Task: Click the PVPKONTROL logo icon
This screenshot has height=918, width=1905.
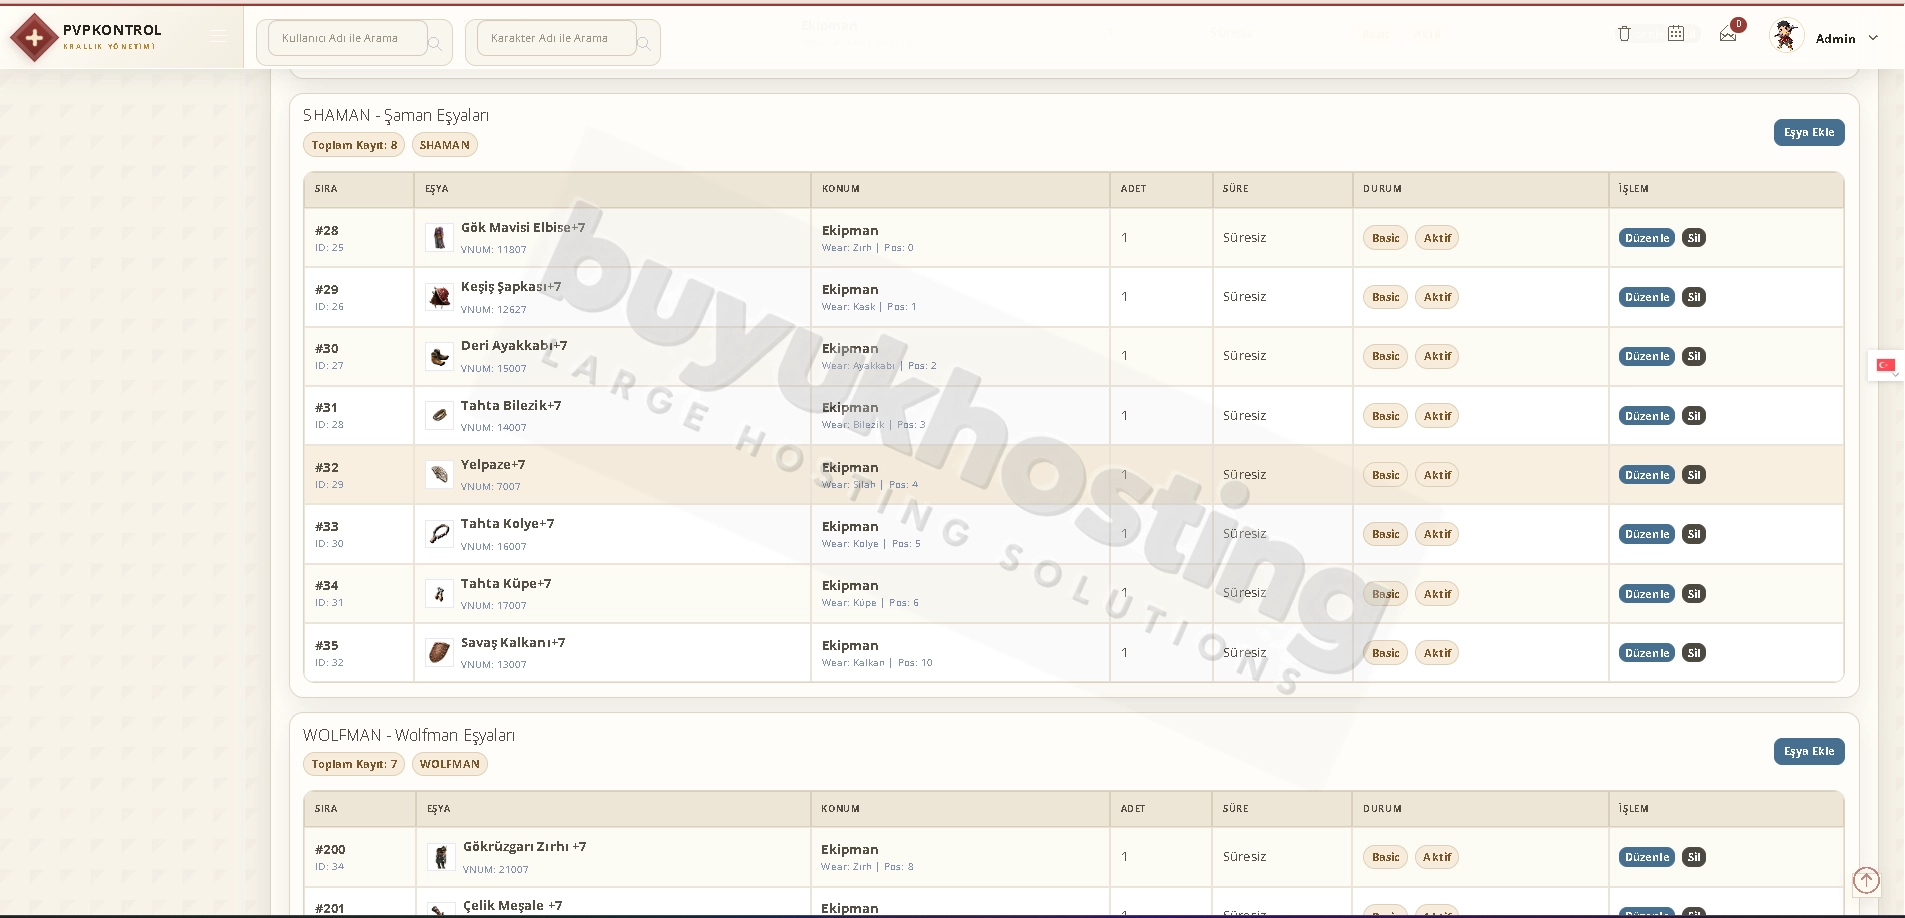Action: tap(34, 38)
